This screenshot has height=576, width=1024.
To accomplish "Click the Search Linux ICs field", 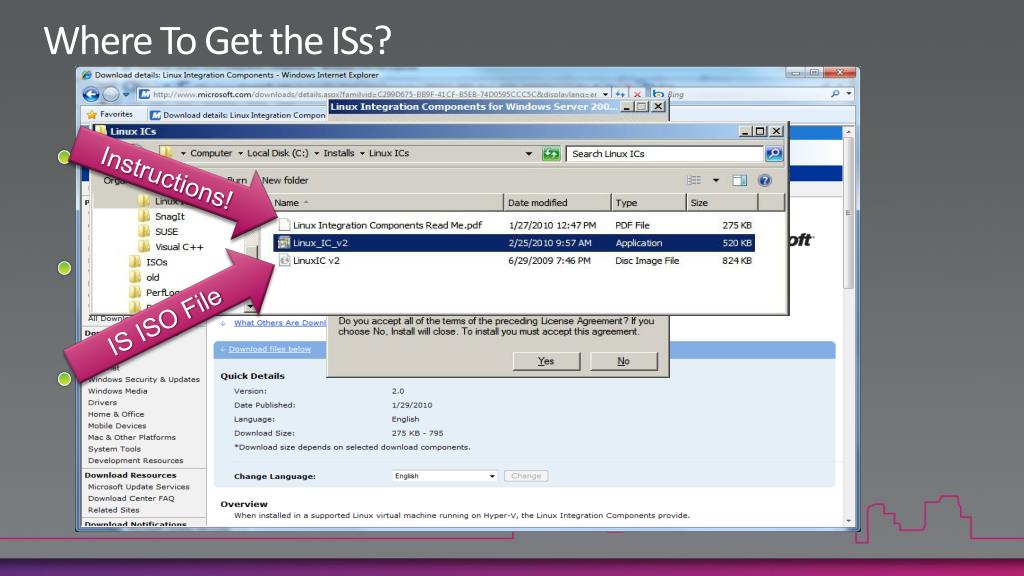I will point(665,153).
